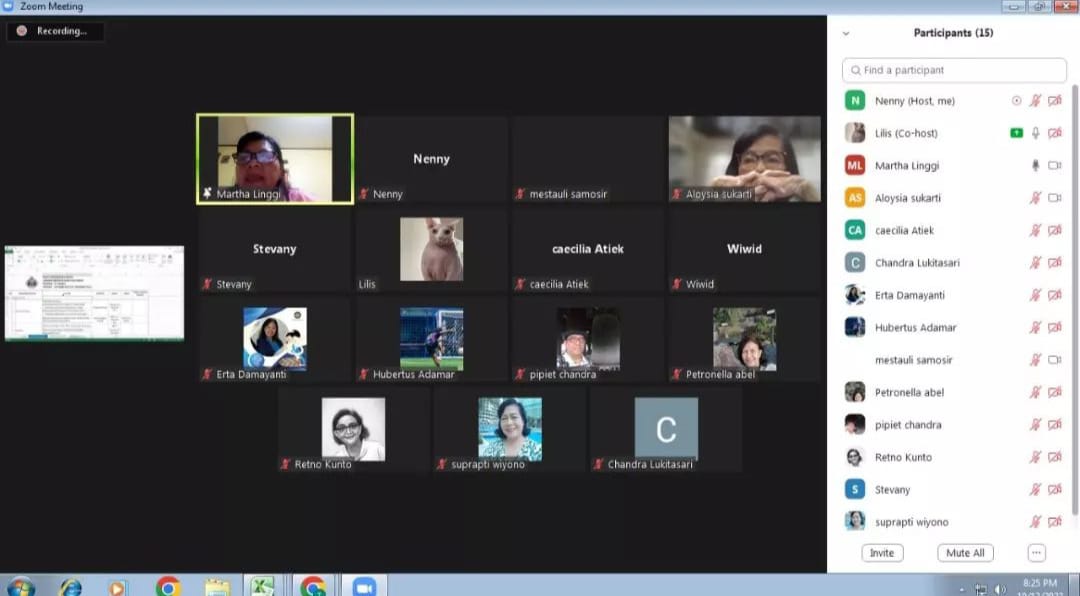Click Chandra Lukitasari's disabled camera icon
This screenshot has height=596, width=1080.
tap(1054, 263)
